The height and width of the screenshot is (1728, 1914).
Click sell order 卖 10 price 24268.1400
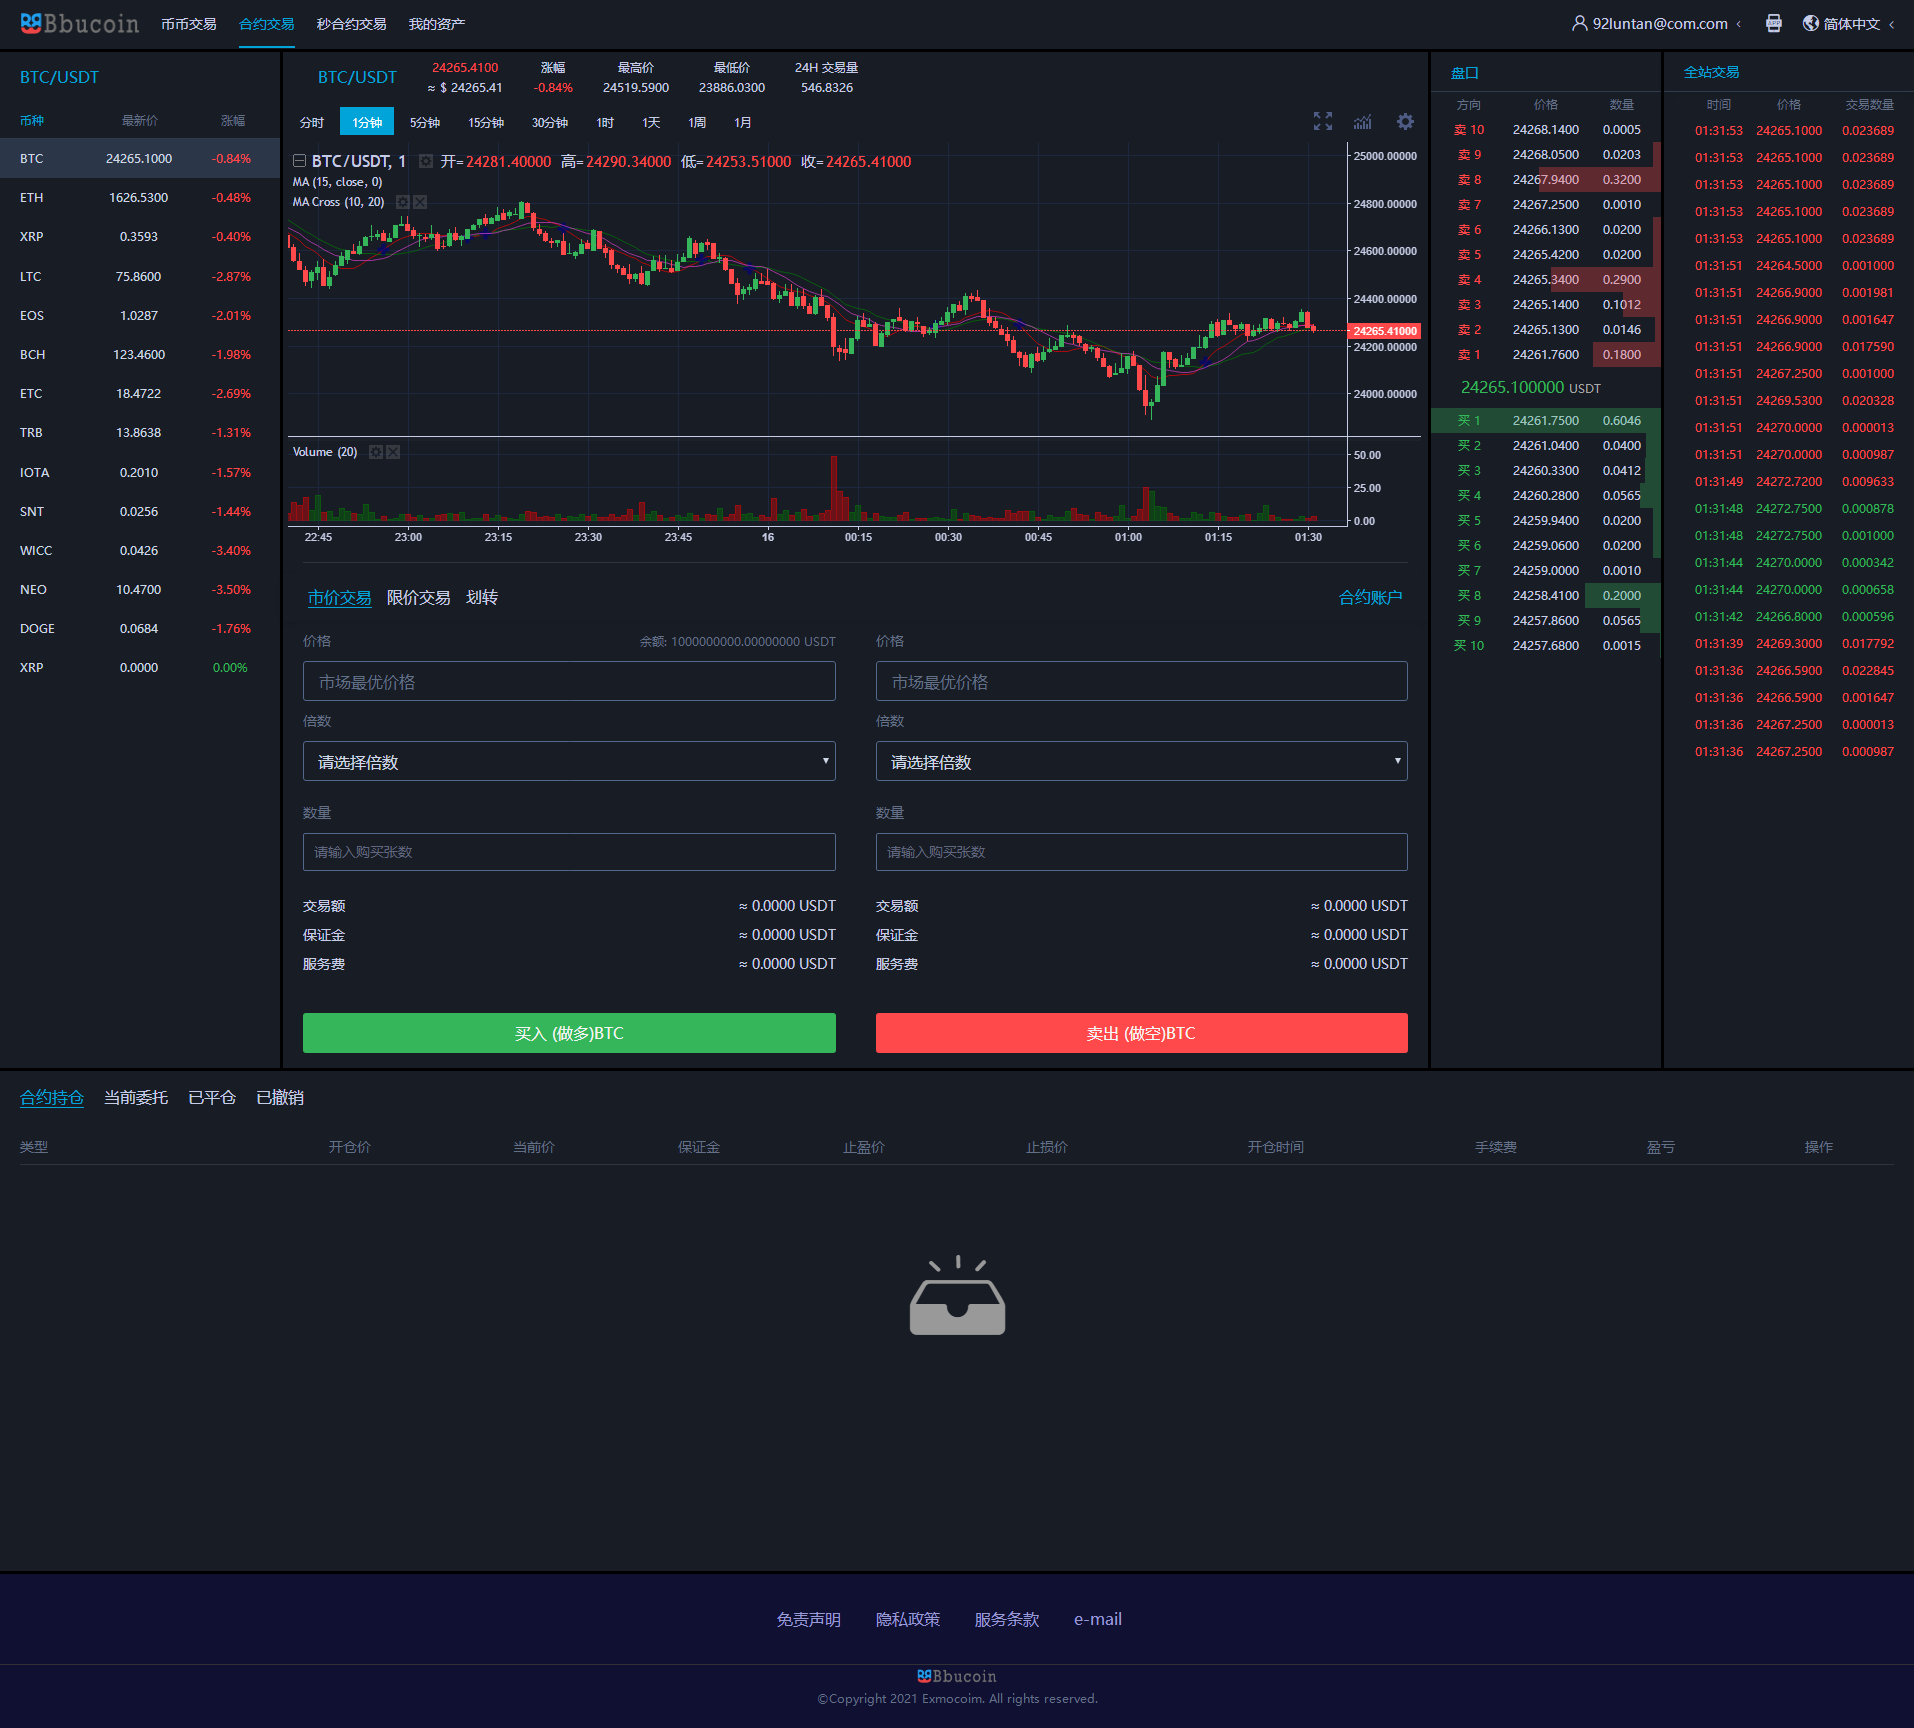[1546, 130]
